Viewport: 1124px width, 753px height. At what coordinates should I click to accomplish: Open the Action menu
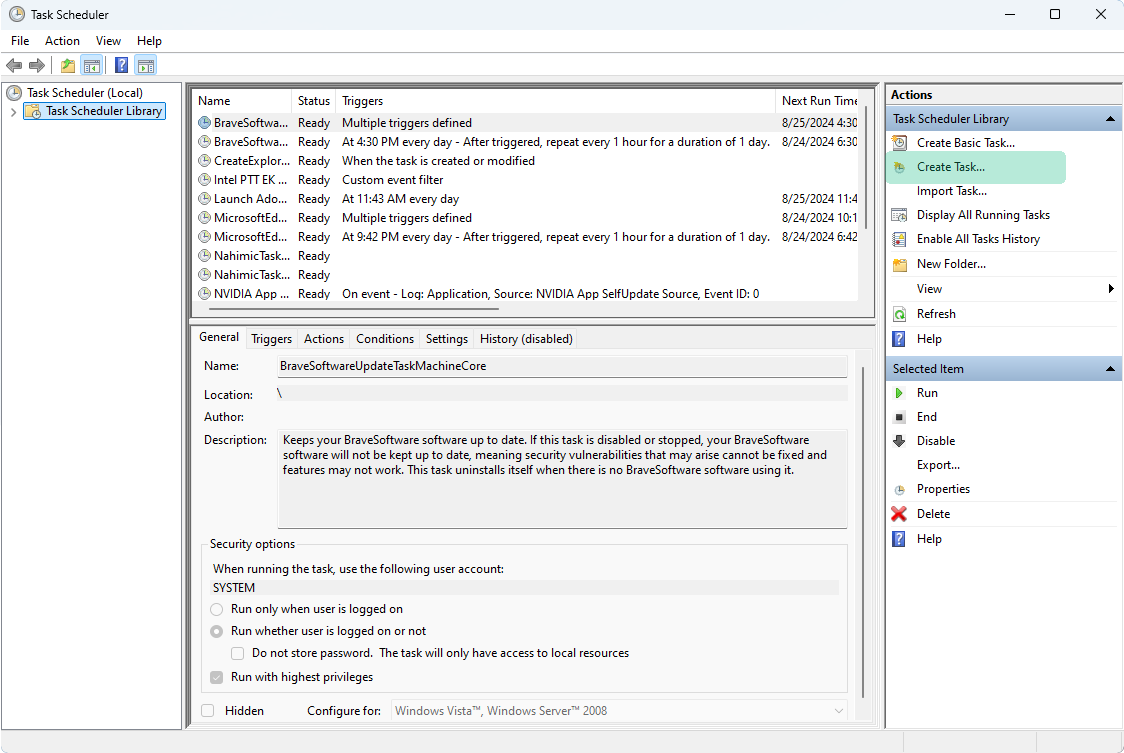(x=62, y=41)
